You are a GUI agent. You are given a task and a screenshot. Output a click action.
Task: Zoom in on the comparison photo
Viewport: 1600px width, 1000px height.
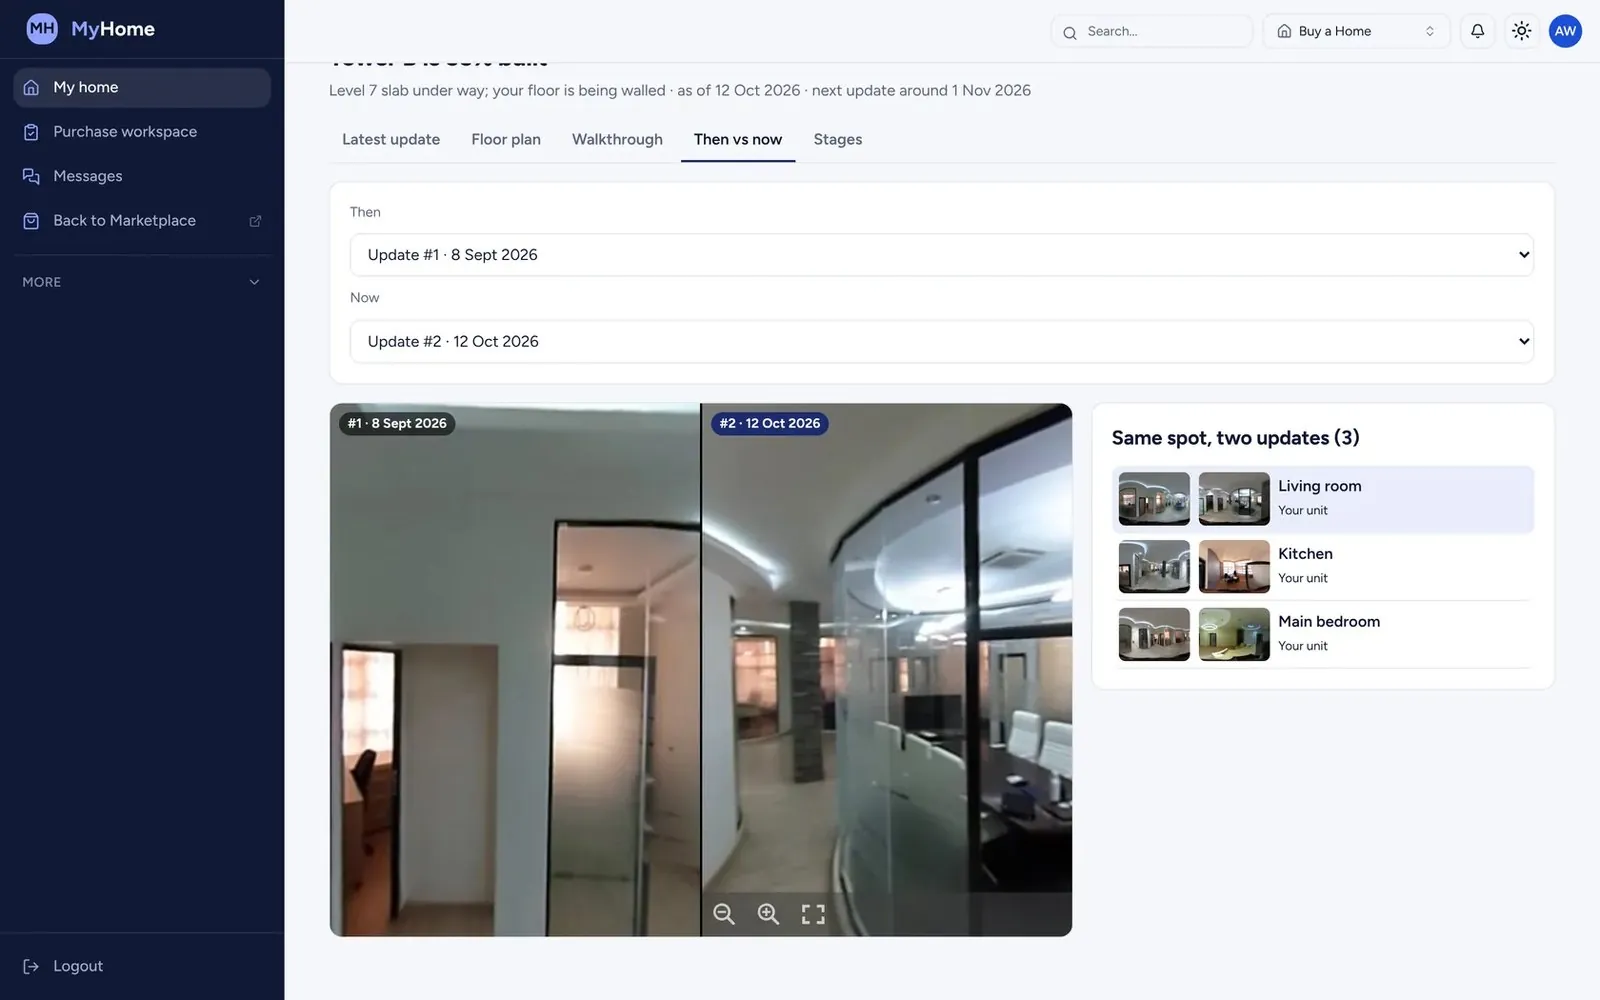click(x=768, y=914)
